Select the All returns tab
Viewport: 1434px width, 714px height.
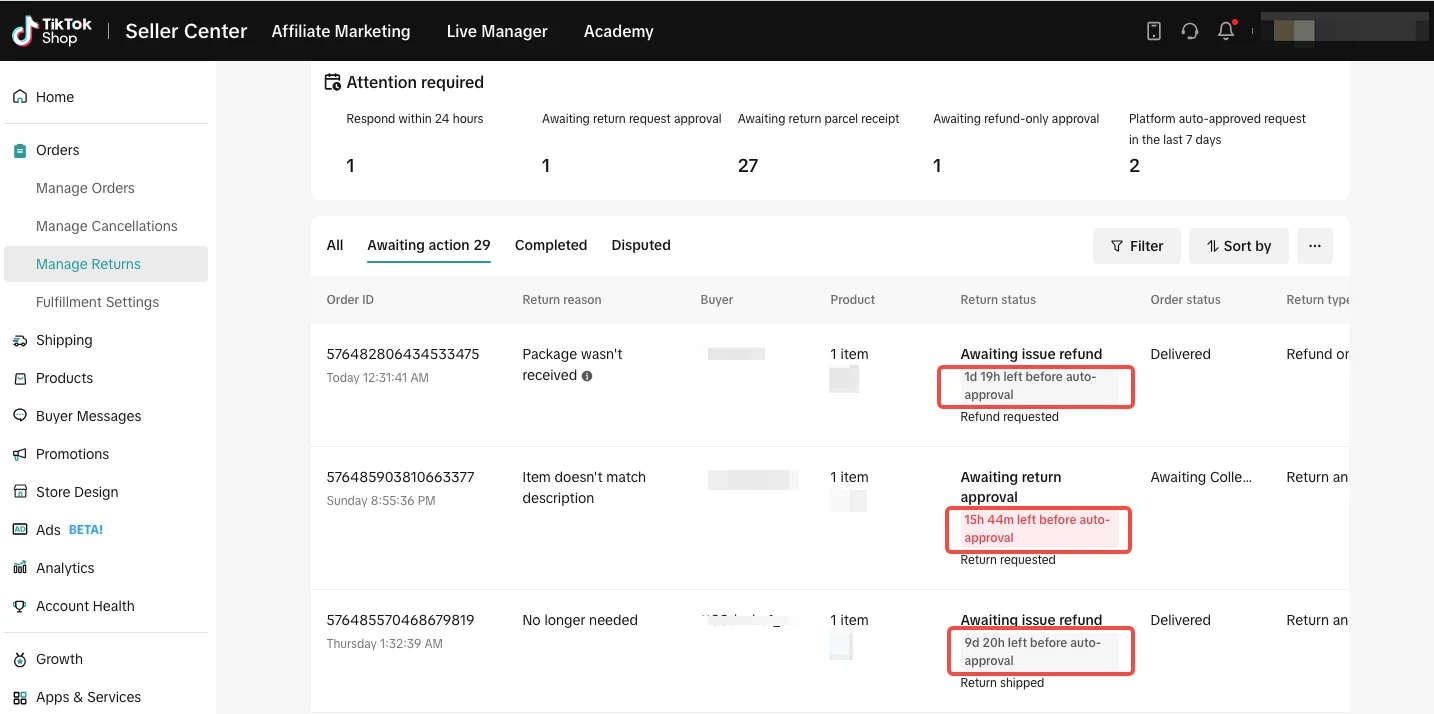point(335,245)
